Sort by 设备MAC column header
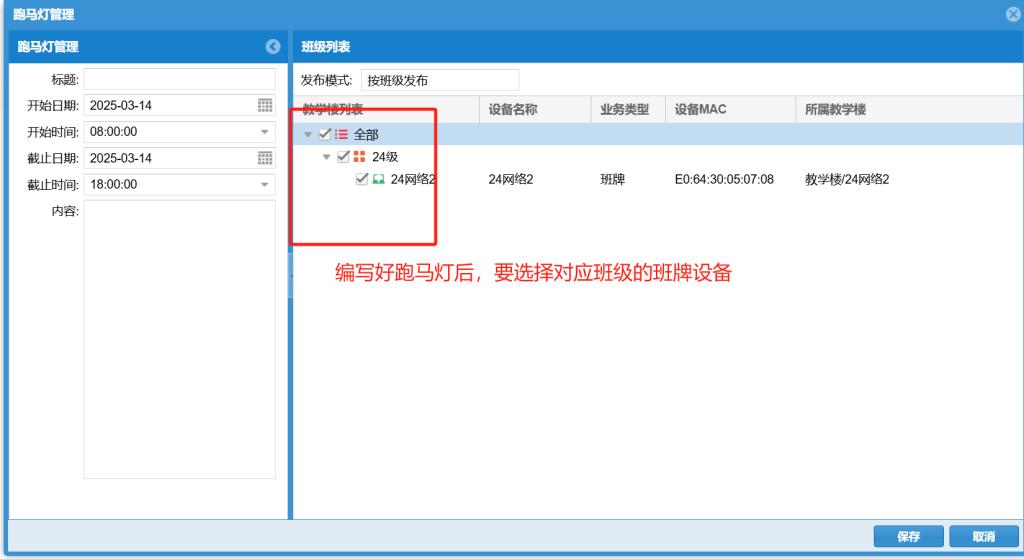The image size is (1024, 559). pyautogui.click(x=730, y=109)
